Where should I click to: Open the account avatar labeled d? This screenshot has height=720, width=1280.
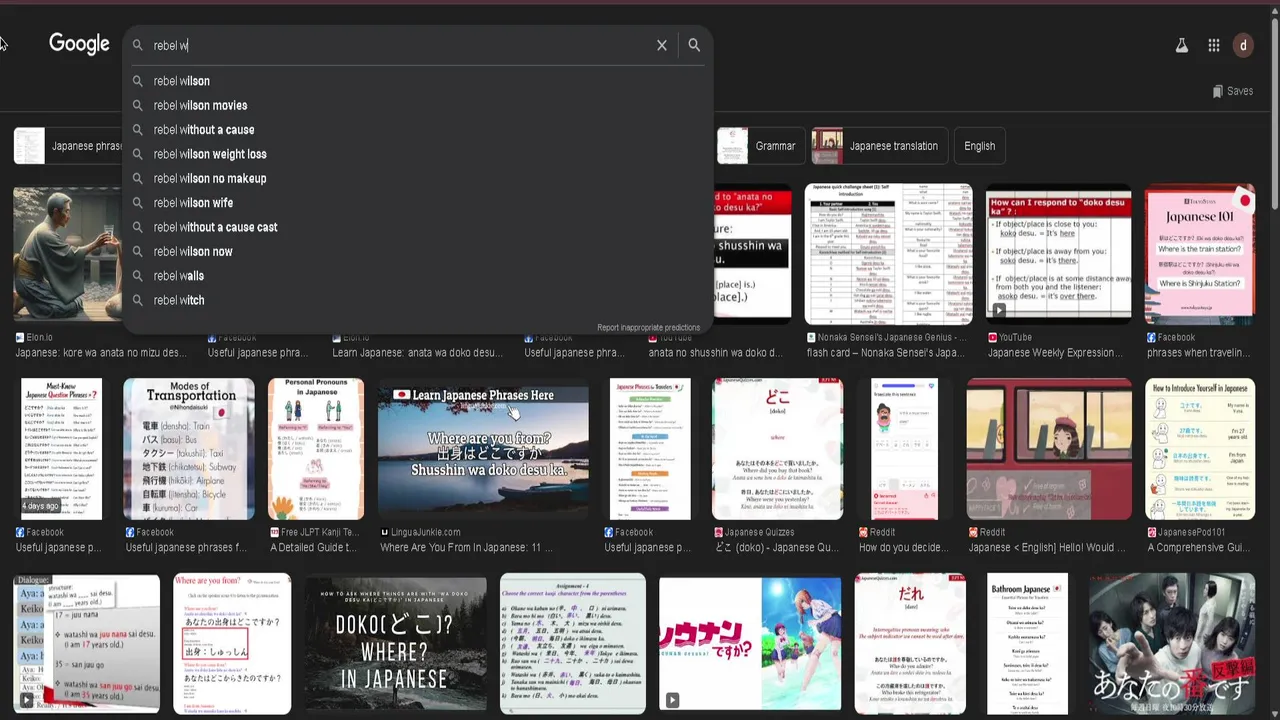(1243, 45)
